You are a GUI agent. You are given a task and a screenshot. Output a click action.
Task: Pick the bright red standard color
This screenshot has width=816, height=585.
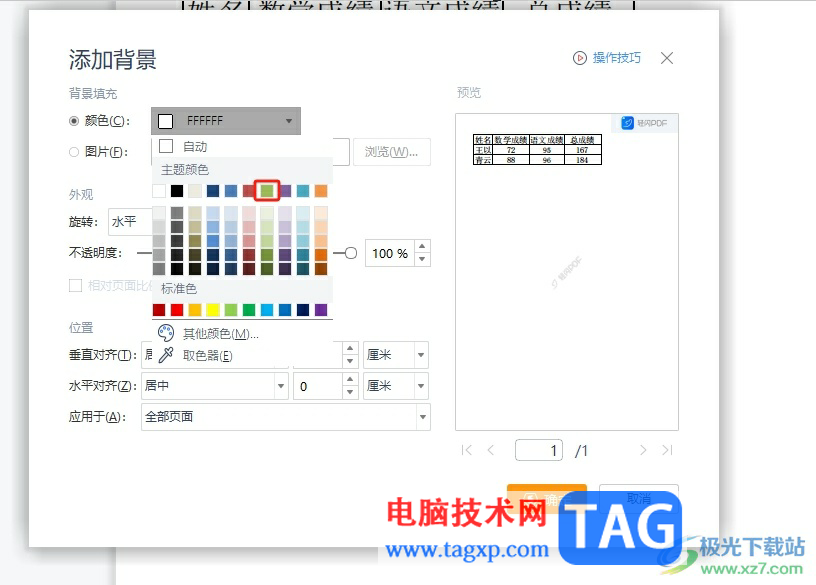tap(177, 310)
